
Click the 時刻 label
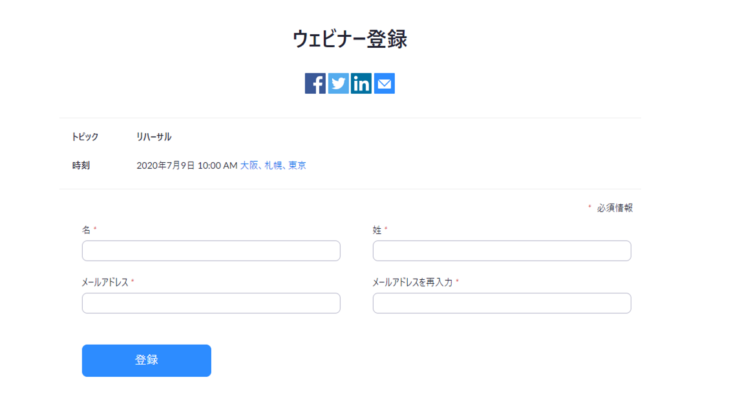tap(81, 166)
